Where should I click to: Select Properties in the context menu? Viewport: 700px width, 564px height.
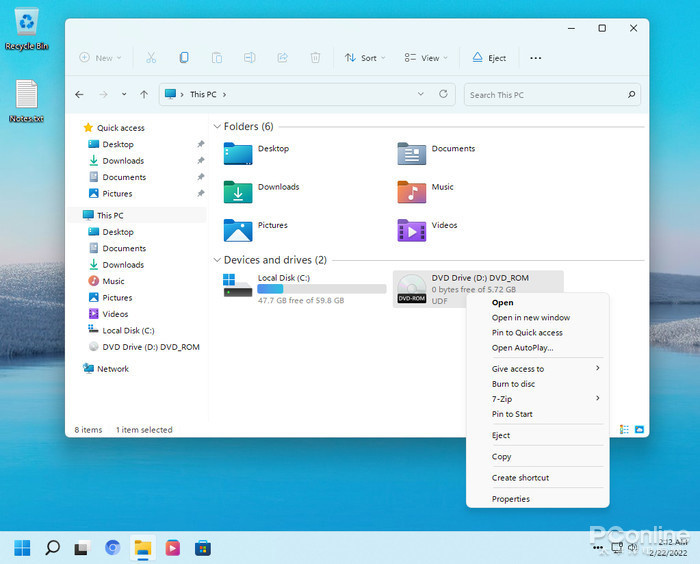click(510, 499)
